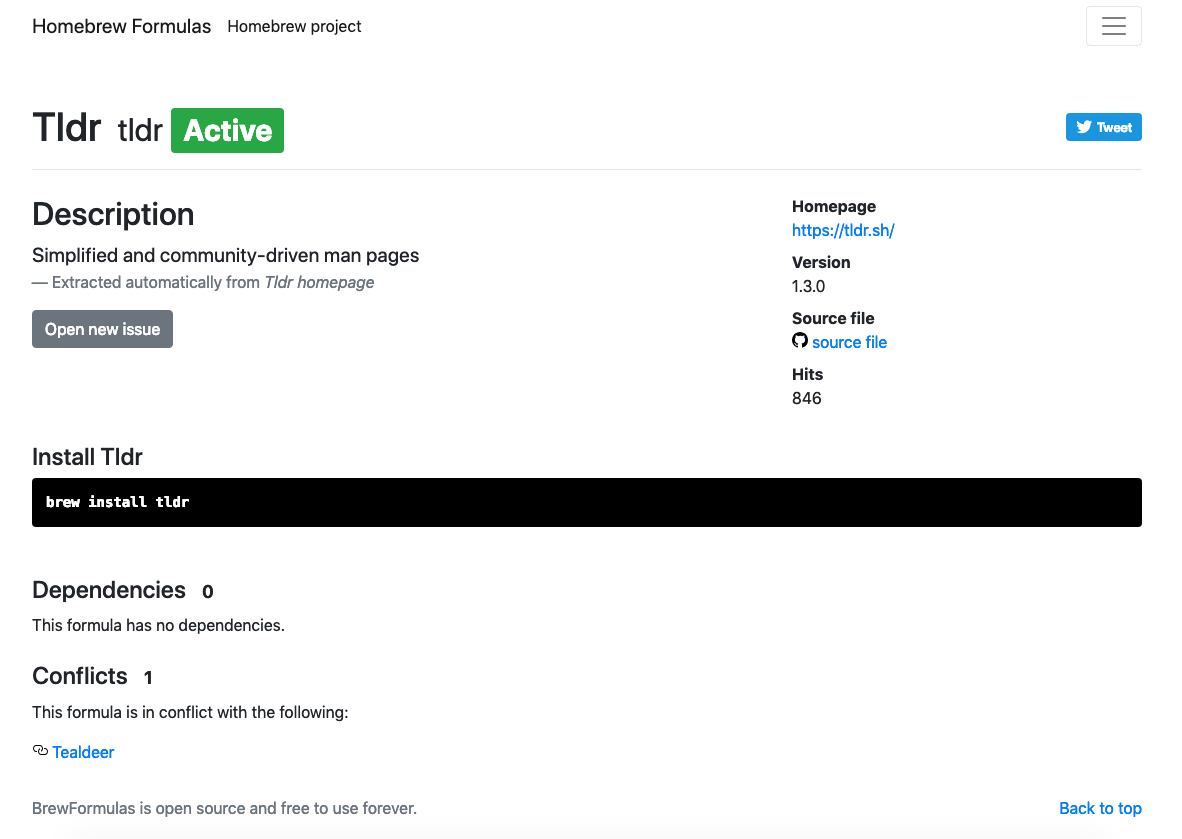Share the formula with the Tweet button
1182x839 pixels.
(1104, 127)
